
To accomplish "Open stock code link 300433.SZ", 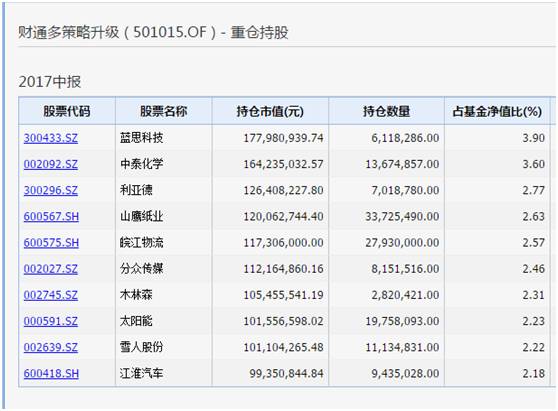I will click(51, 138).
